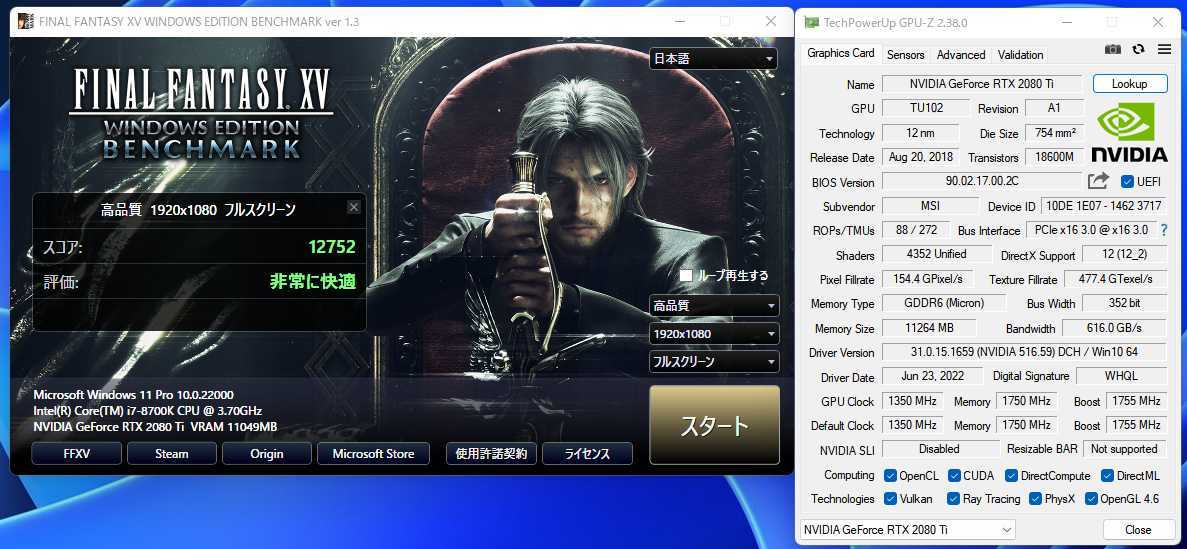Toggle the OpenCL checkbox
The width and height of the screenshot is (1187, 549).
(890, 476)
